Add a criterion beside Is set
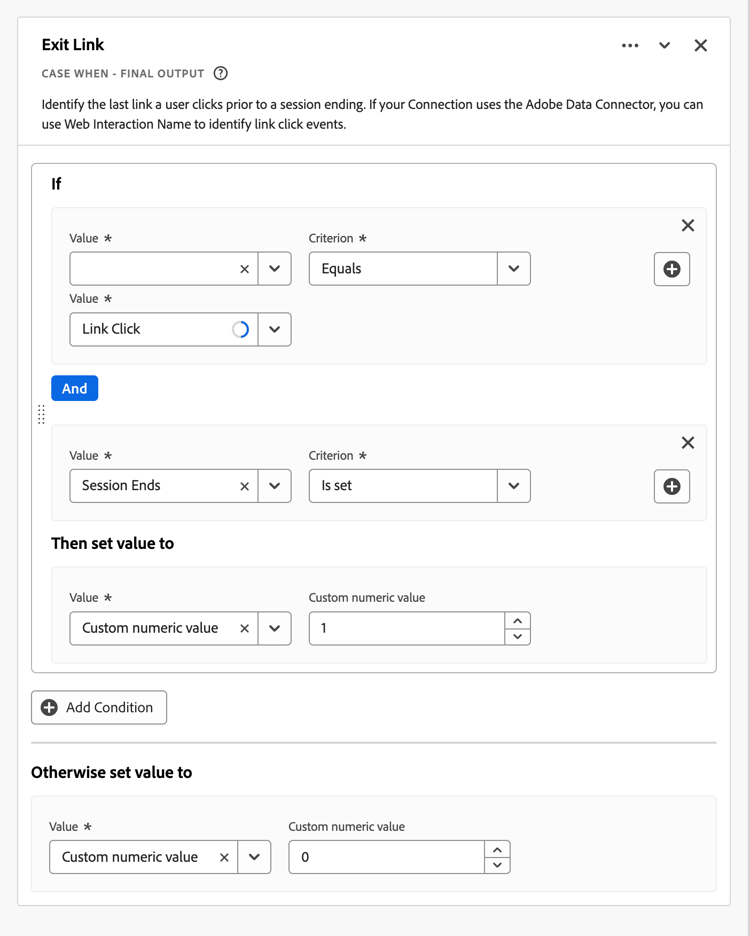Screen dimensions: 750x936 click(672, 487)
